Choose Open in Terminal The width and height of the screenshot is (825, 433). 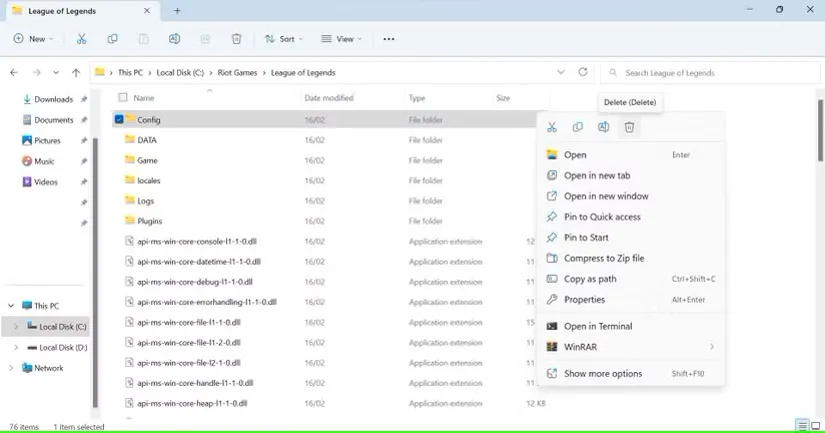point(630,326)
